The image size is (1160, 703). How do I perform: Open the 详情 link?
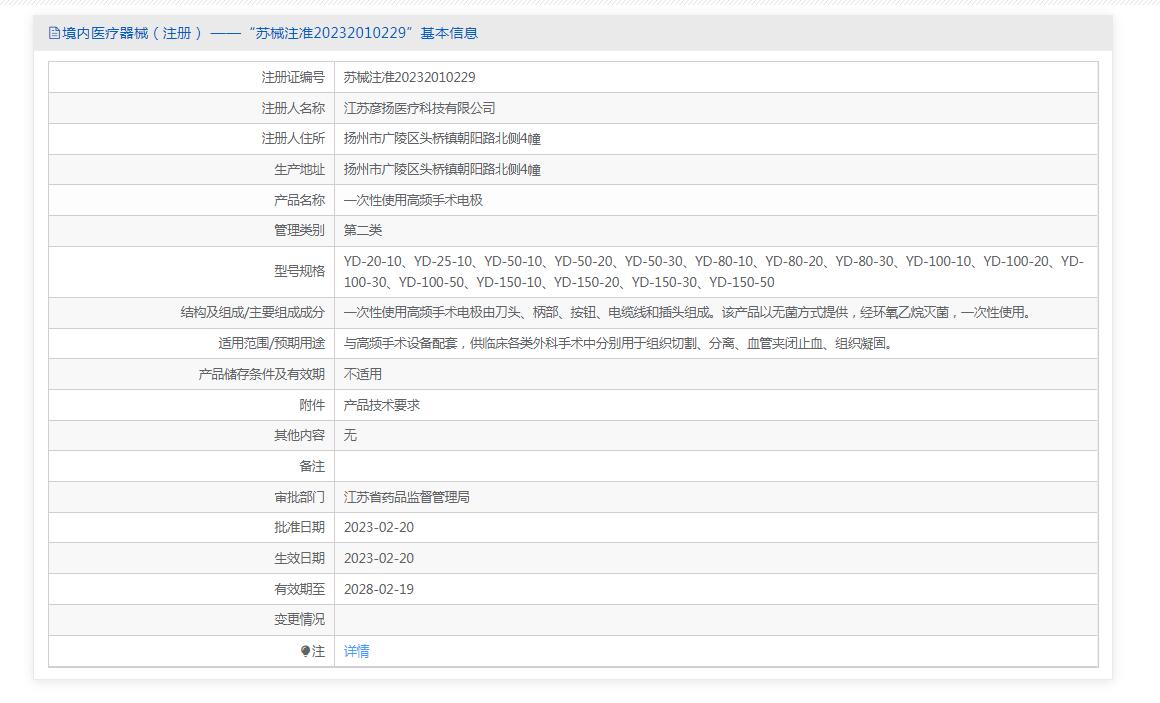coord(356,651)
